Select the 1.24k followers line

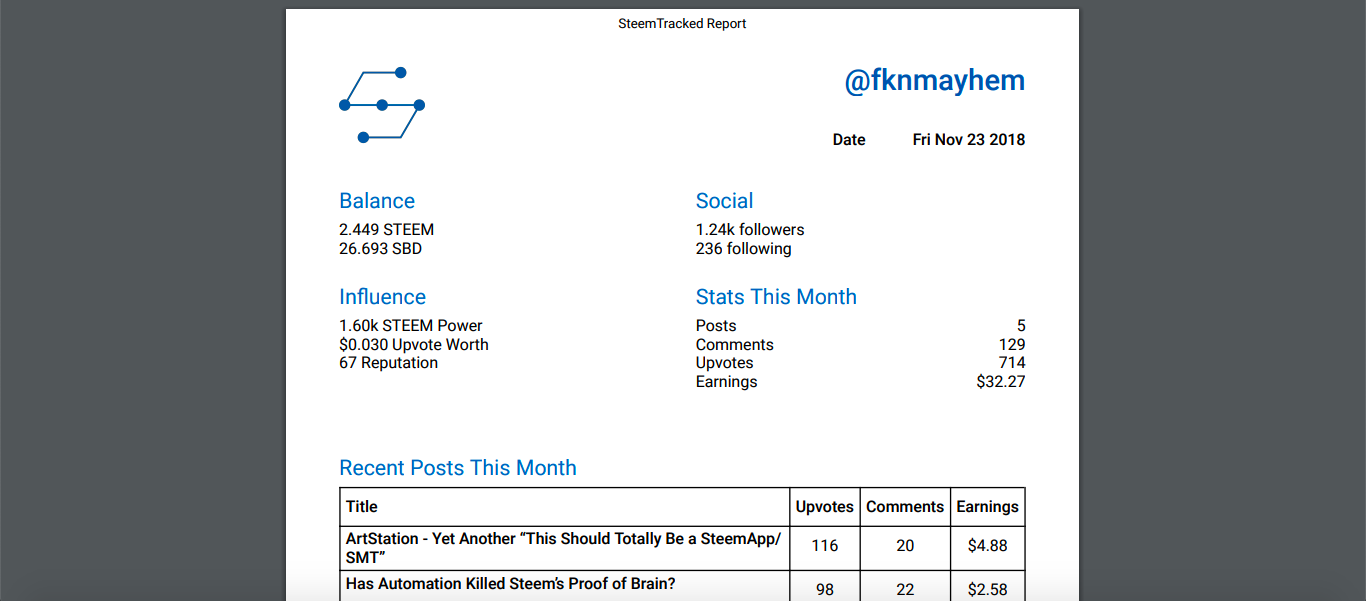coord(750,230)
